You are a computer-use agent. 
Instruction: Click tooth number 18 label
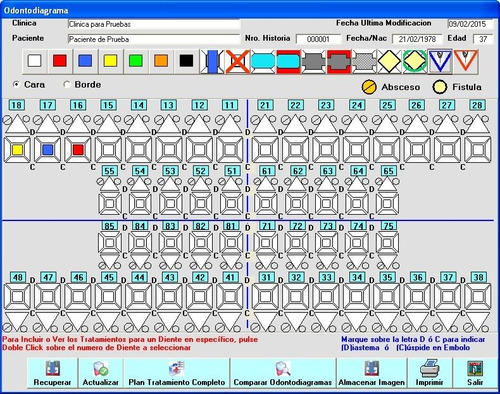16,105
